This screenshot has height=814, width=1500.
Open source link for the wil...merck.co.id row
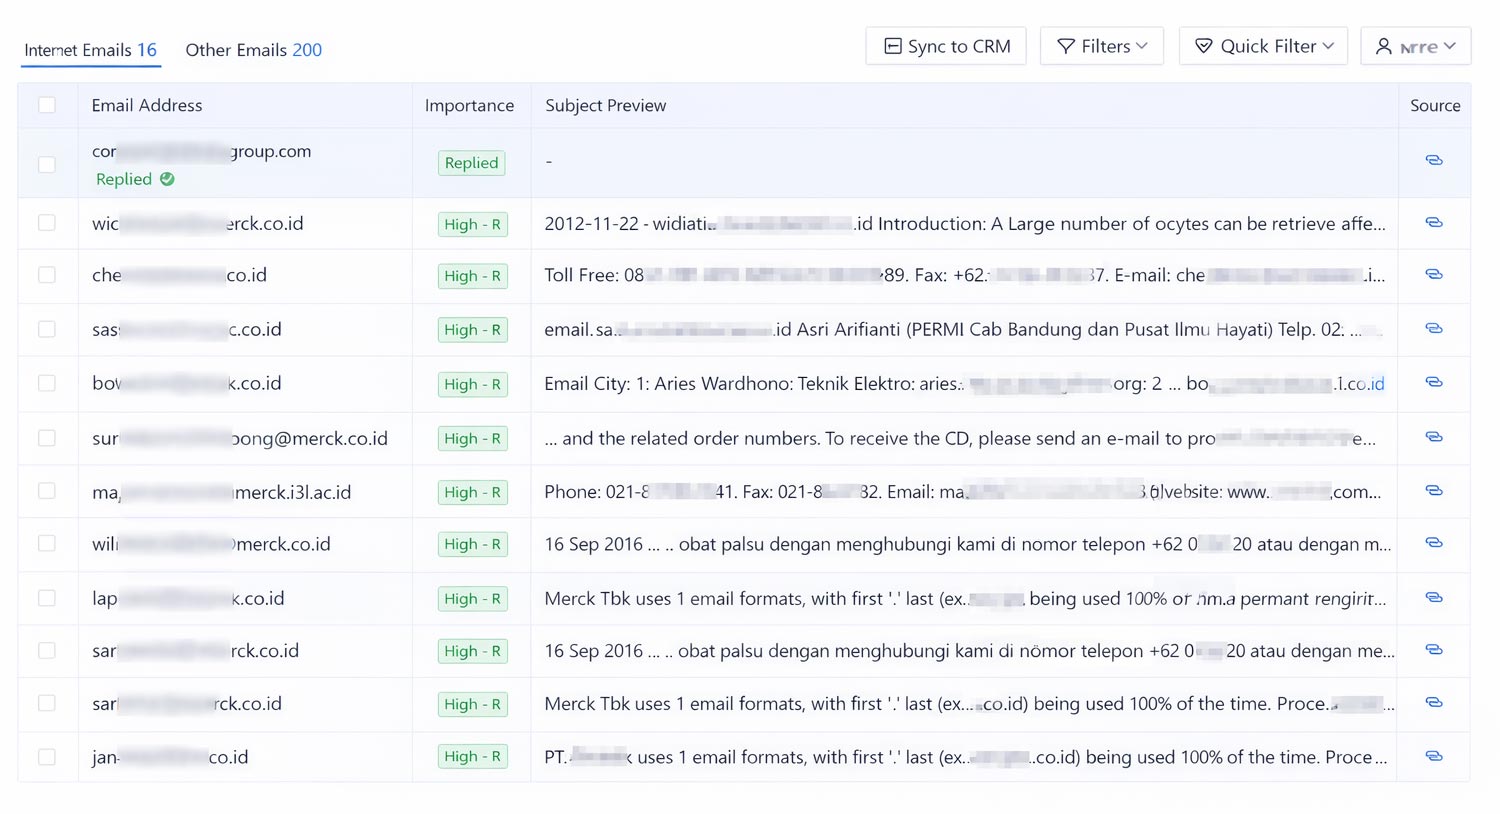click(1434, 543)
